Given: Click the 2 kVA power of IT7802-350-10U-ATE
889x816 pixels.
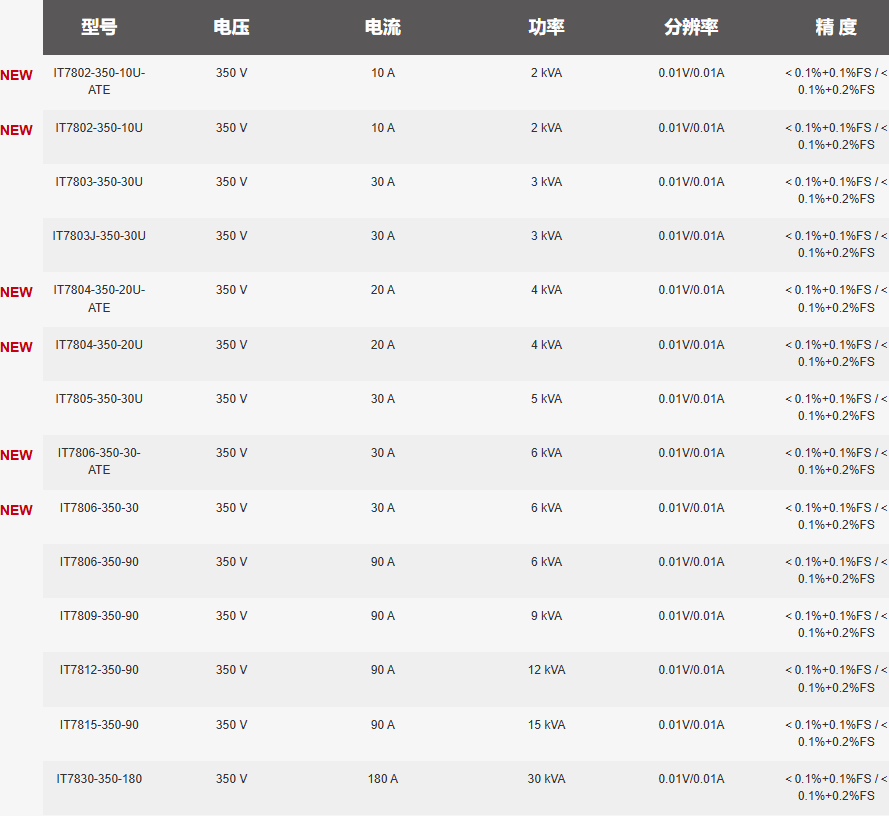Looking at the screenshot, I should tap(547, 73).
